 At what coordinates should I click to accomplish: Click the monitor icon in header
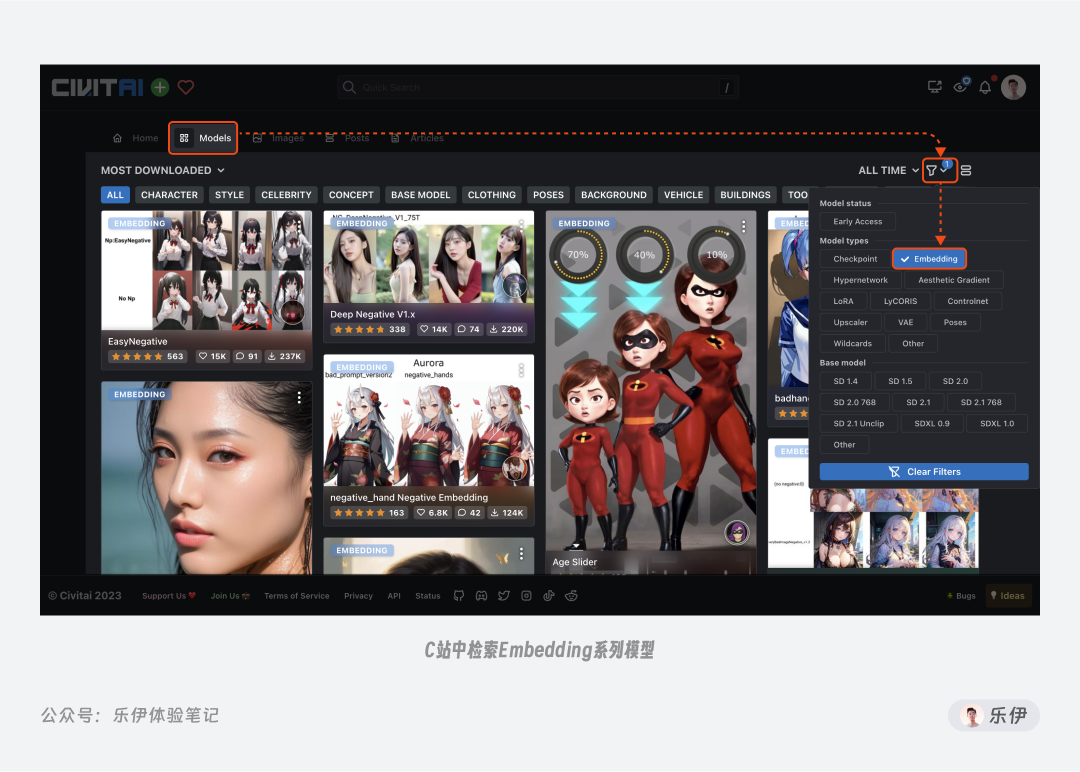click(935, 87)
